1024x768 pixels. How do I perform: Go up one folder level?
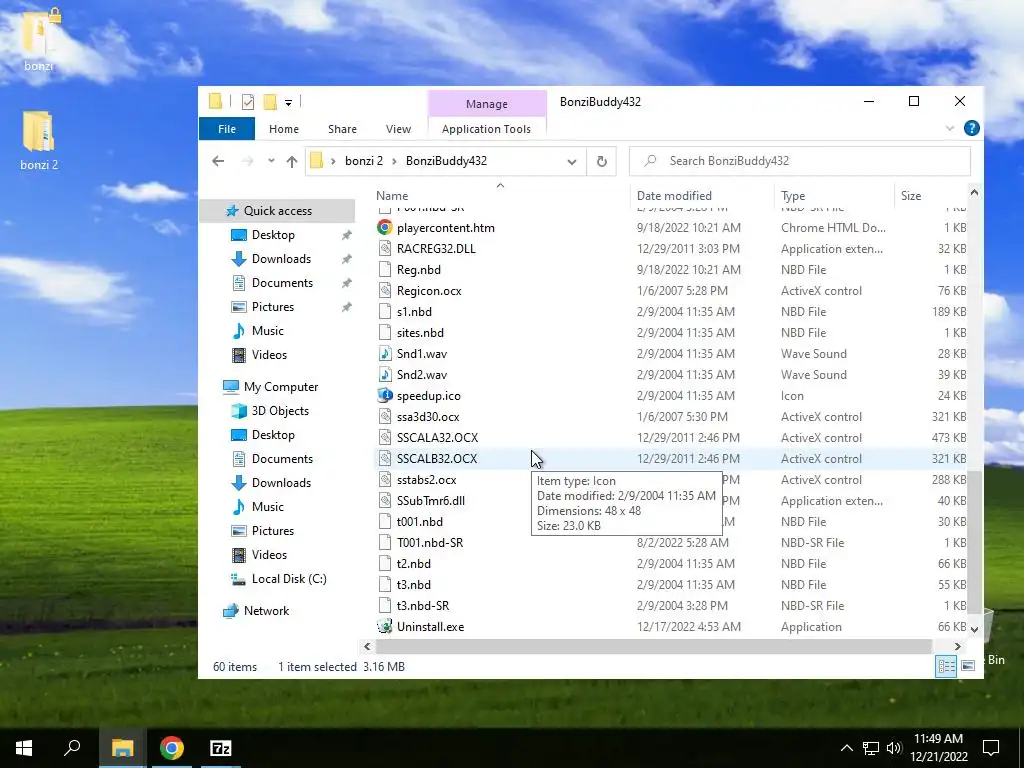(x=291, y=161)
